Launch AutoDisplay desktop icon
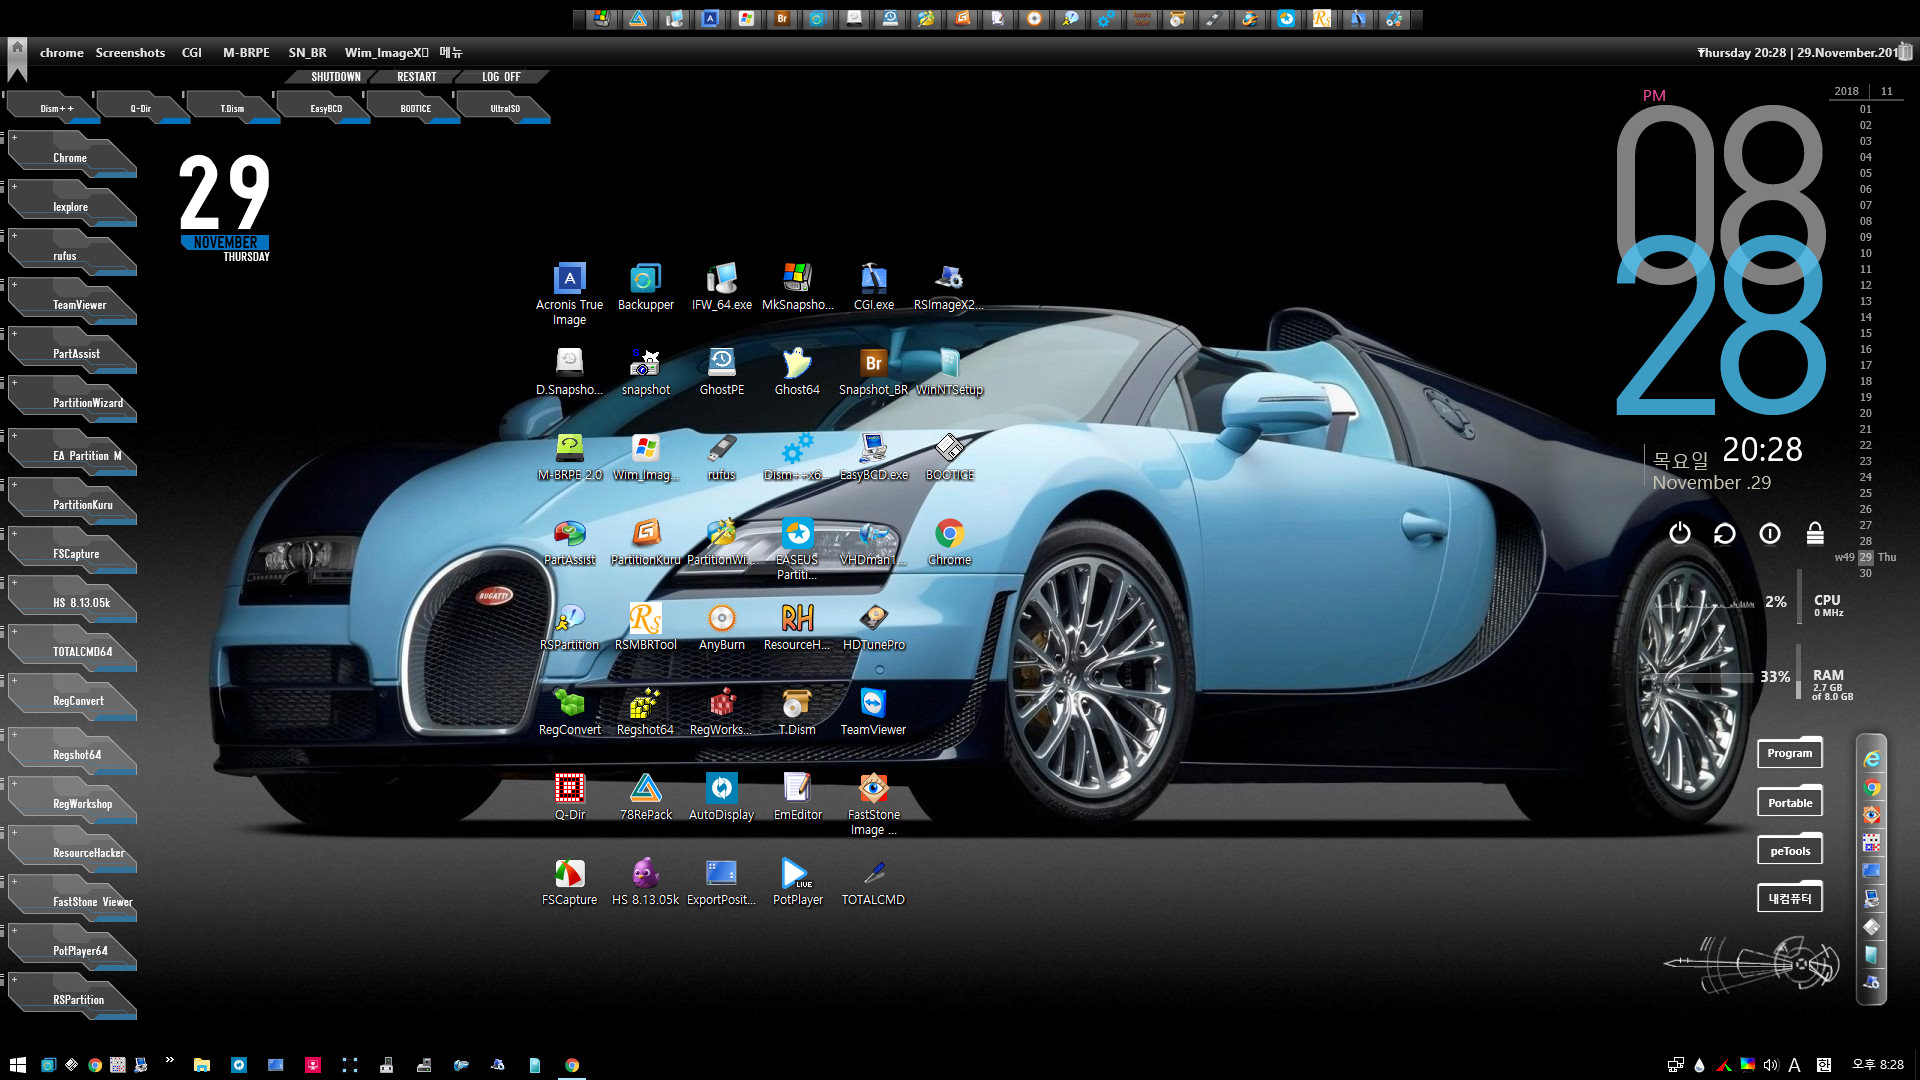1920x1080 pixels. pos(721,796)
